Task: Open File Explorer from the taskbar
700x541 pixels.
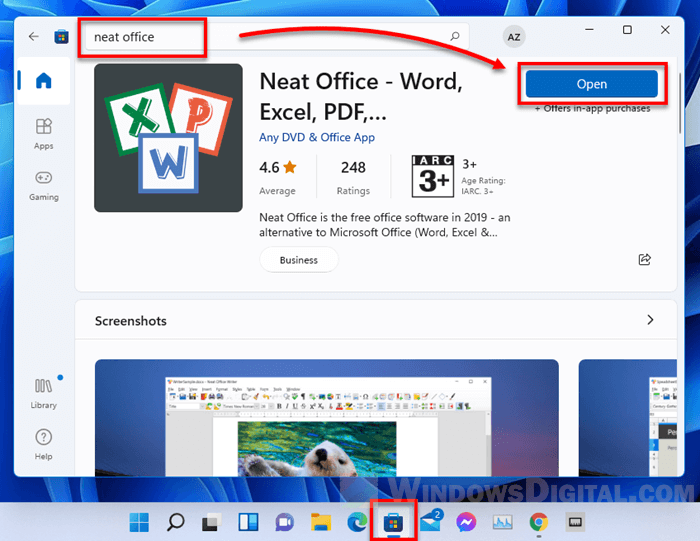Action: 321,521
